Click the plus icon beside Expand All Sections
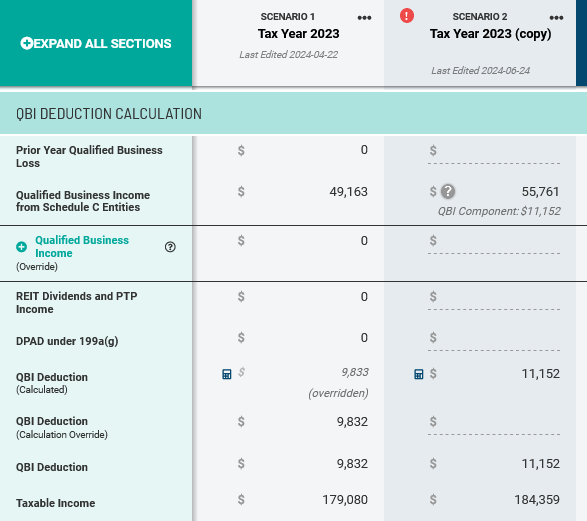Image resolution: width=587 pixels, height=521 pixels. [x=26, y=43]
